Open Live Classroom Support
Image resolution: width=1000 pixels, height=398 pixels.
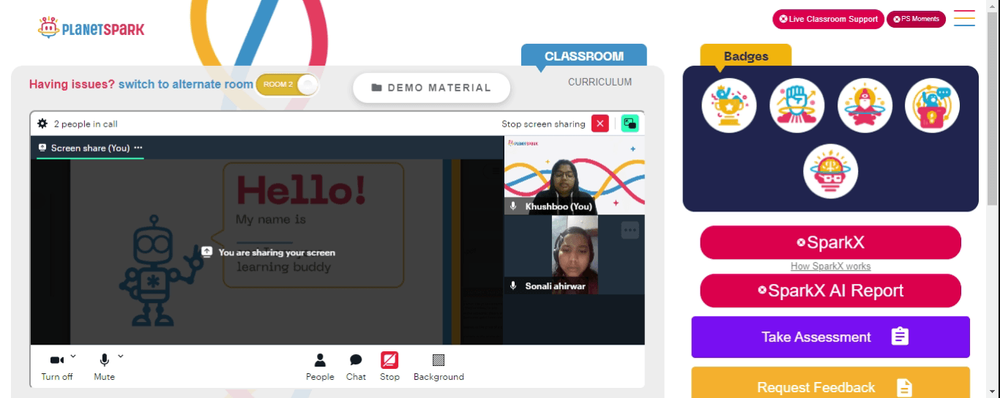point(828,19)
